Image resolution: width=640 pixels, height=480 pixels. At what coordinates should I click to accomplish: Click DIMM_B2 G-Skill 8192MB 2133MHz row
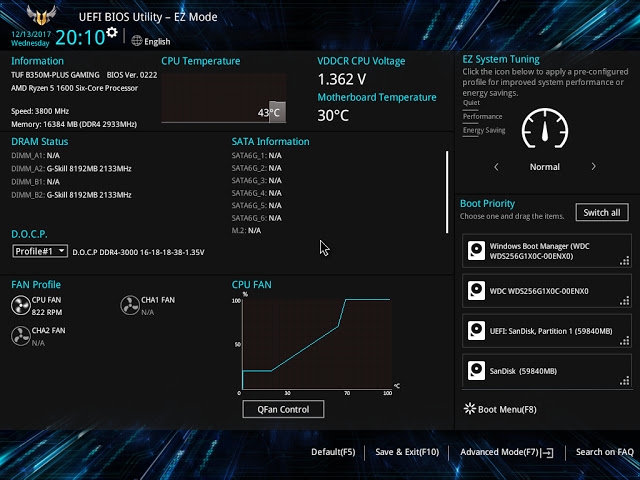pyautogui.click(x=71, y=195)
